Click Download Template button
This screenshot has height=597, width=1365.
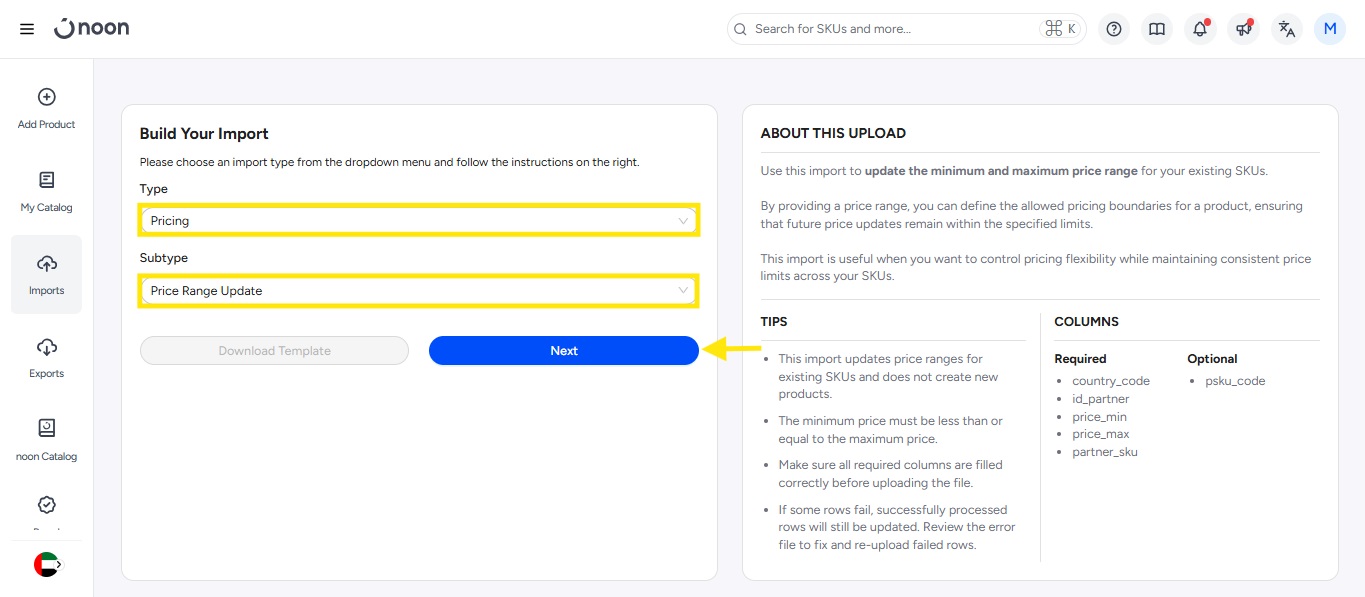point(274,350)
